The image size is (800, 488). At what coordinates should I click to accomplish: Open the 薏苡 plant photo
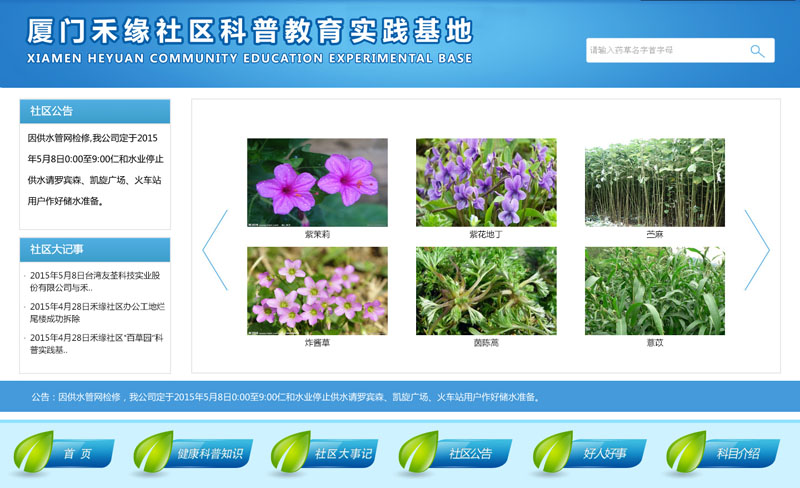tap(655, 291)
